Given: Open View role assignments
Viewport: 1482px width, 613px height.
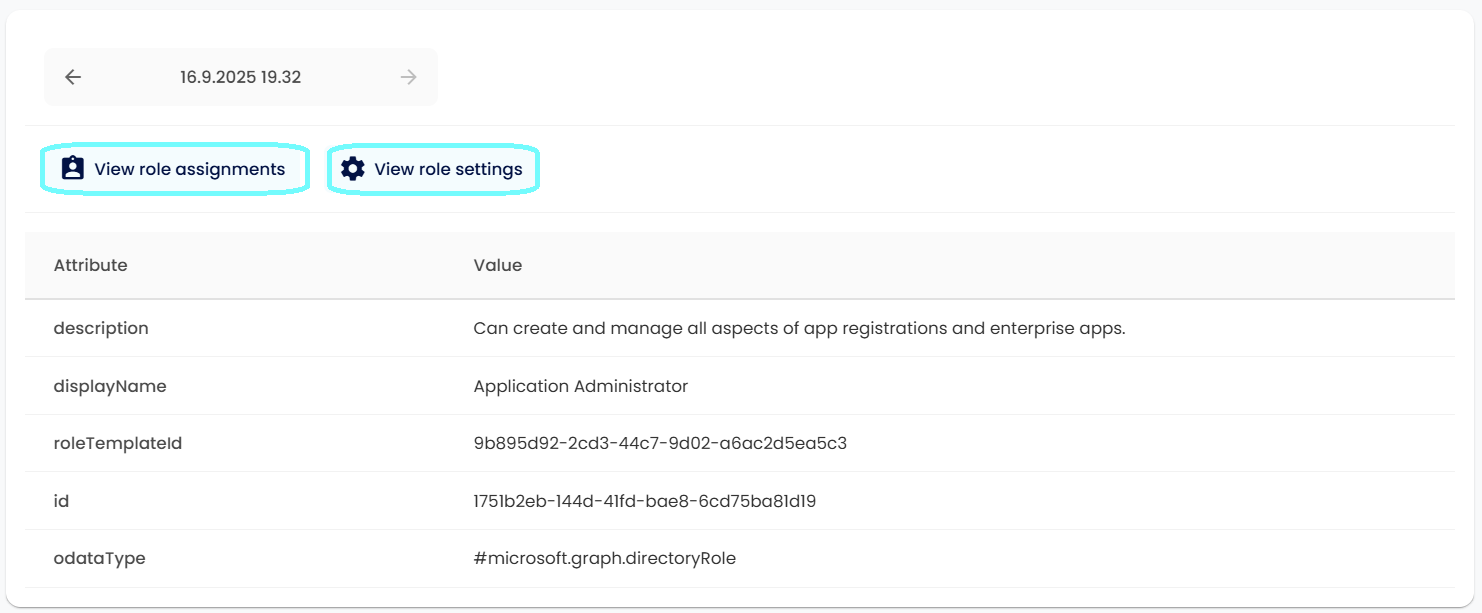Looking at the screenshot, I should point(174,169).
